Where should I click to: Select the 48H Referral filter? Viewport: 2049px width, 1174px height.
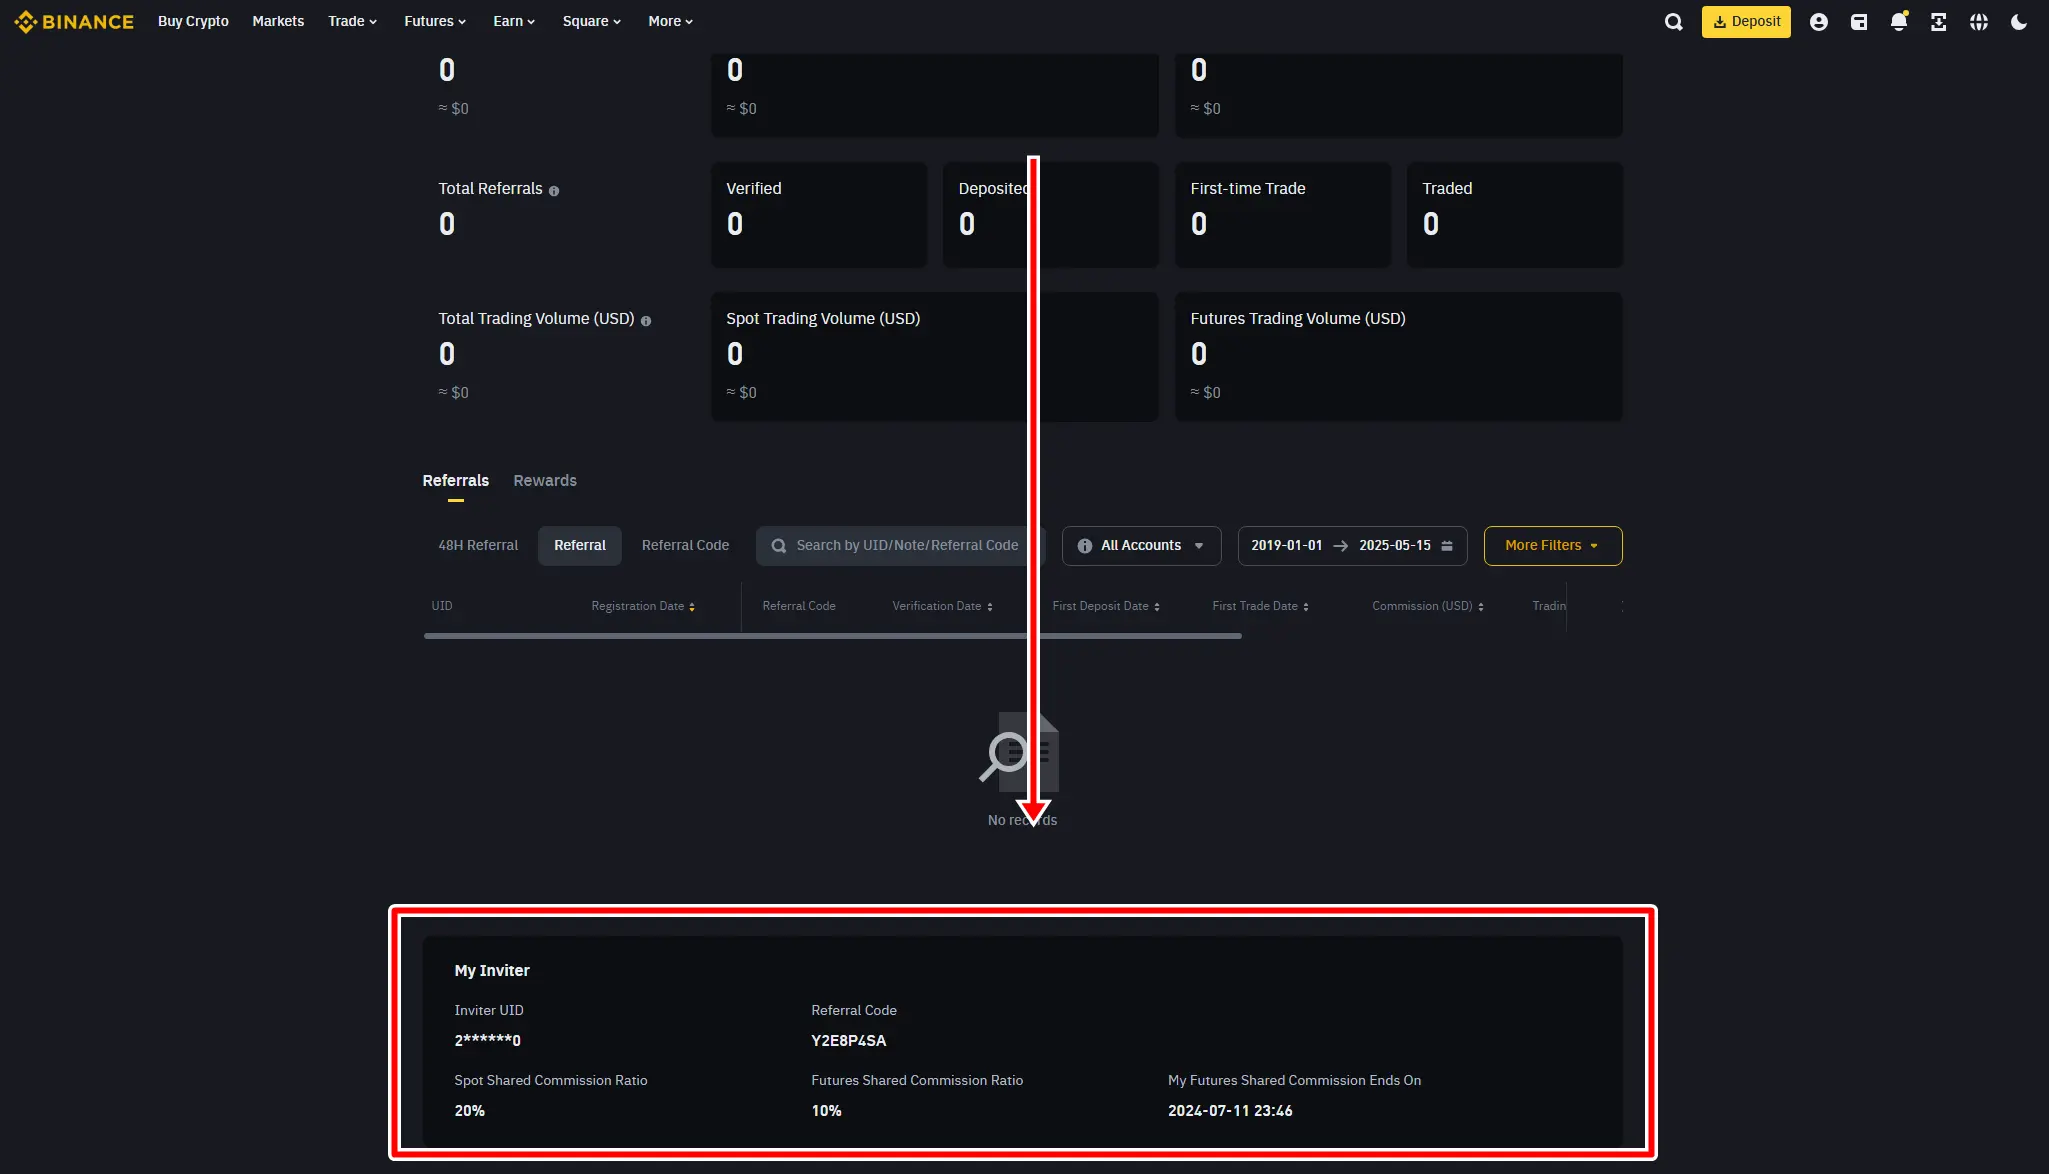[x=478, y=545]
